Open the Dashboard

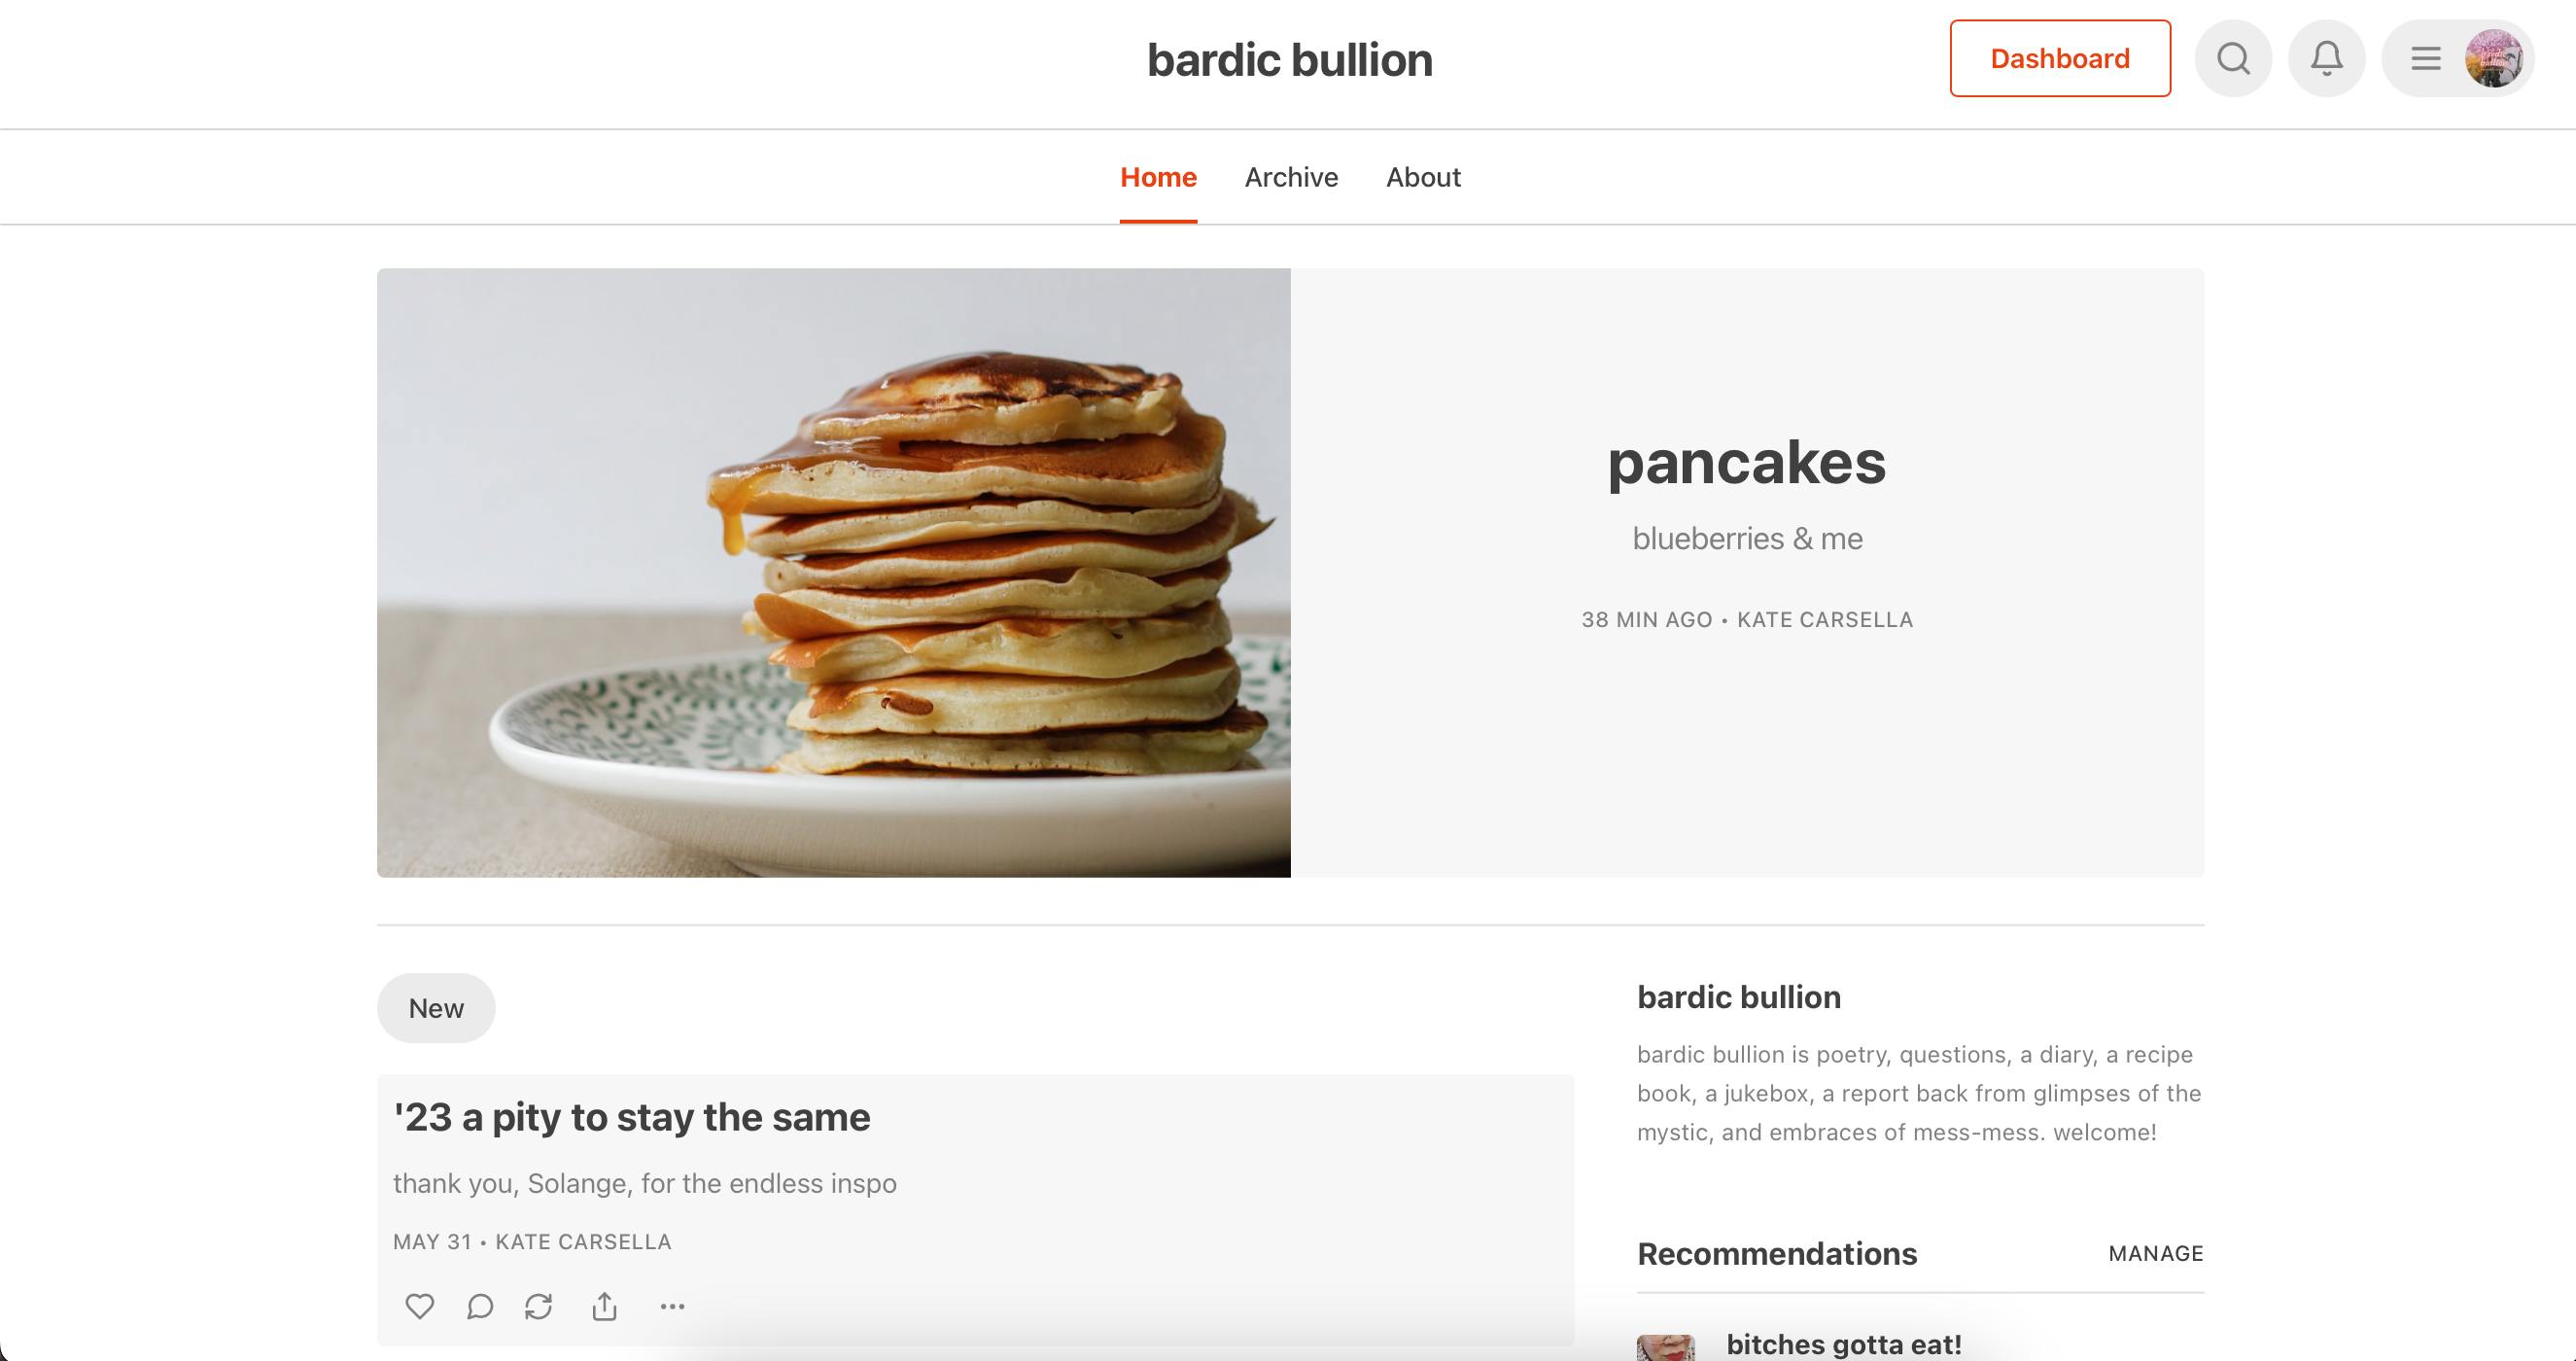point(2059,58)
